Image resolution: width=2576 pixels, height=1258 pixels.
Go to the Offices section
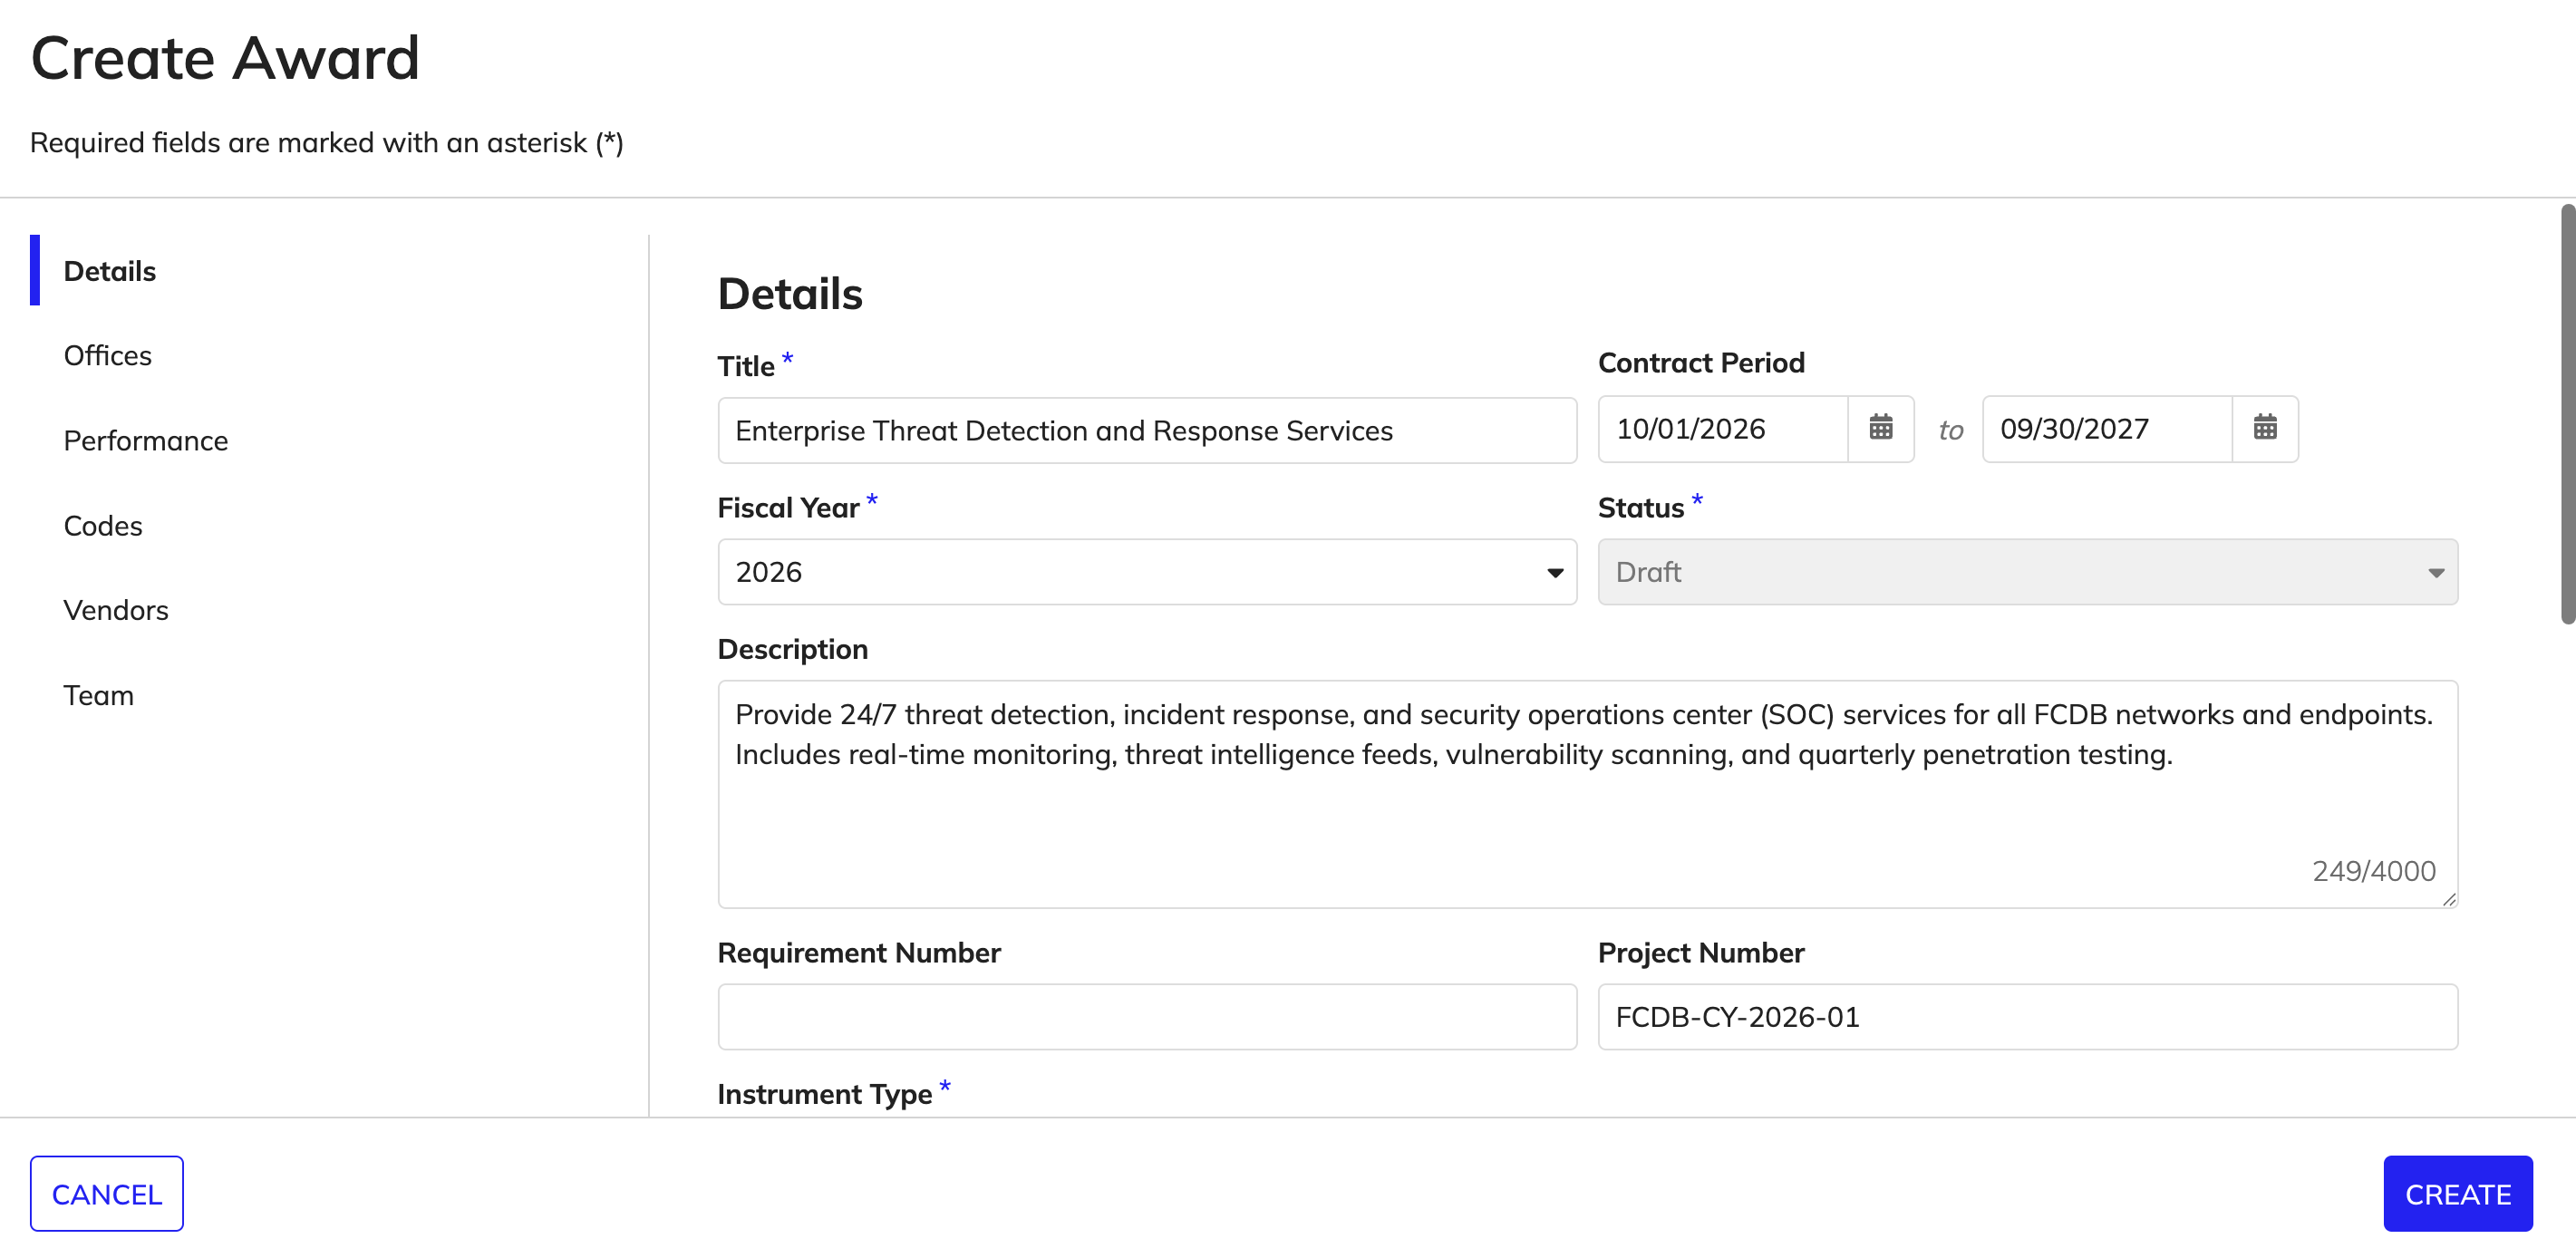click(107, 355)
